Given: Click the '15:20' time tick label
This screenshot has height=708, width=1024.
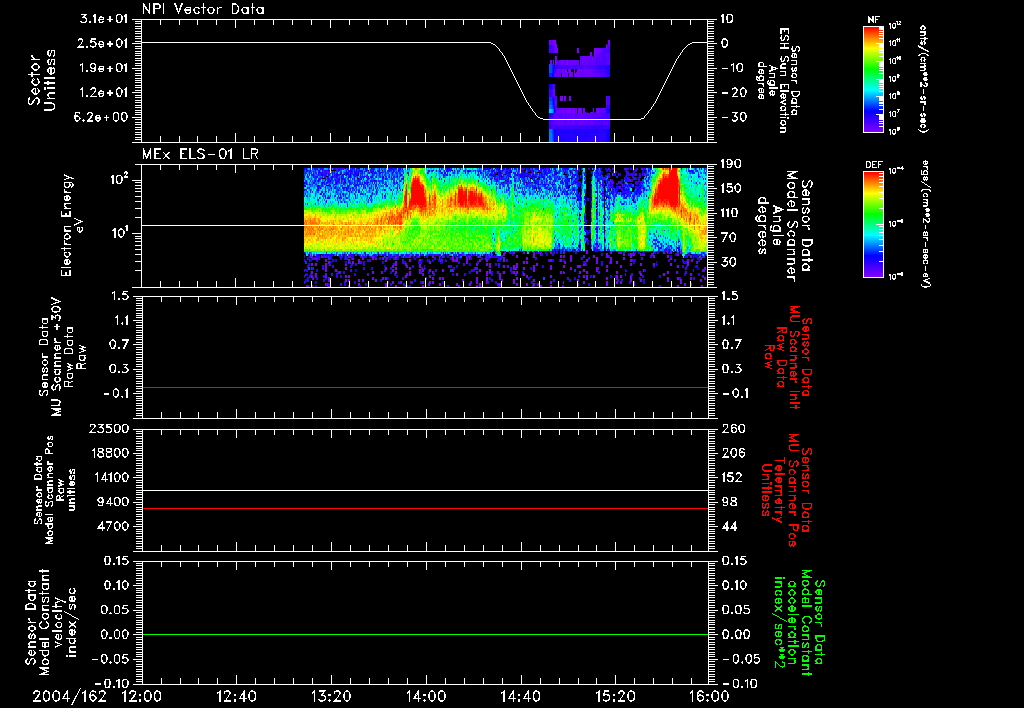Looking at the screenshot, I should coord(615,696).
